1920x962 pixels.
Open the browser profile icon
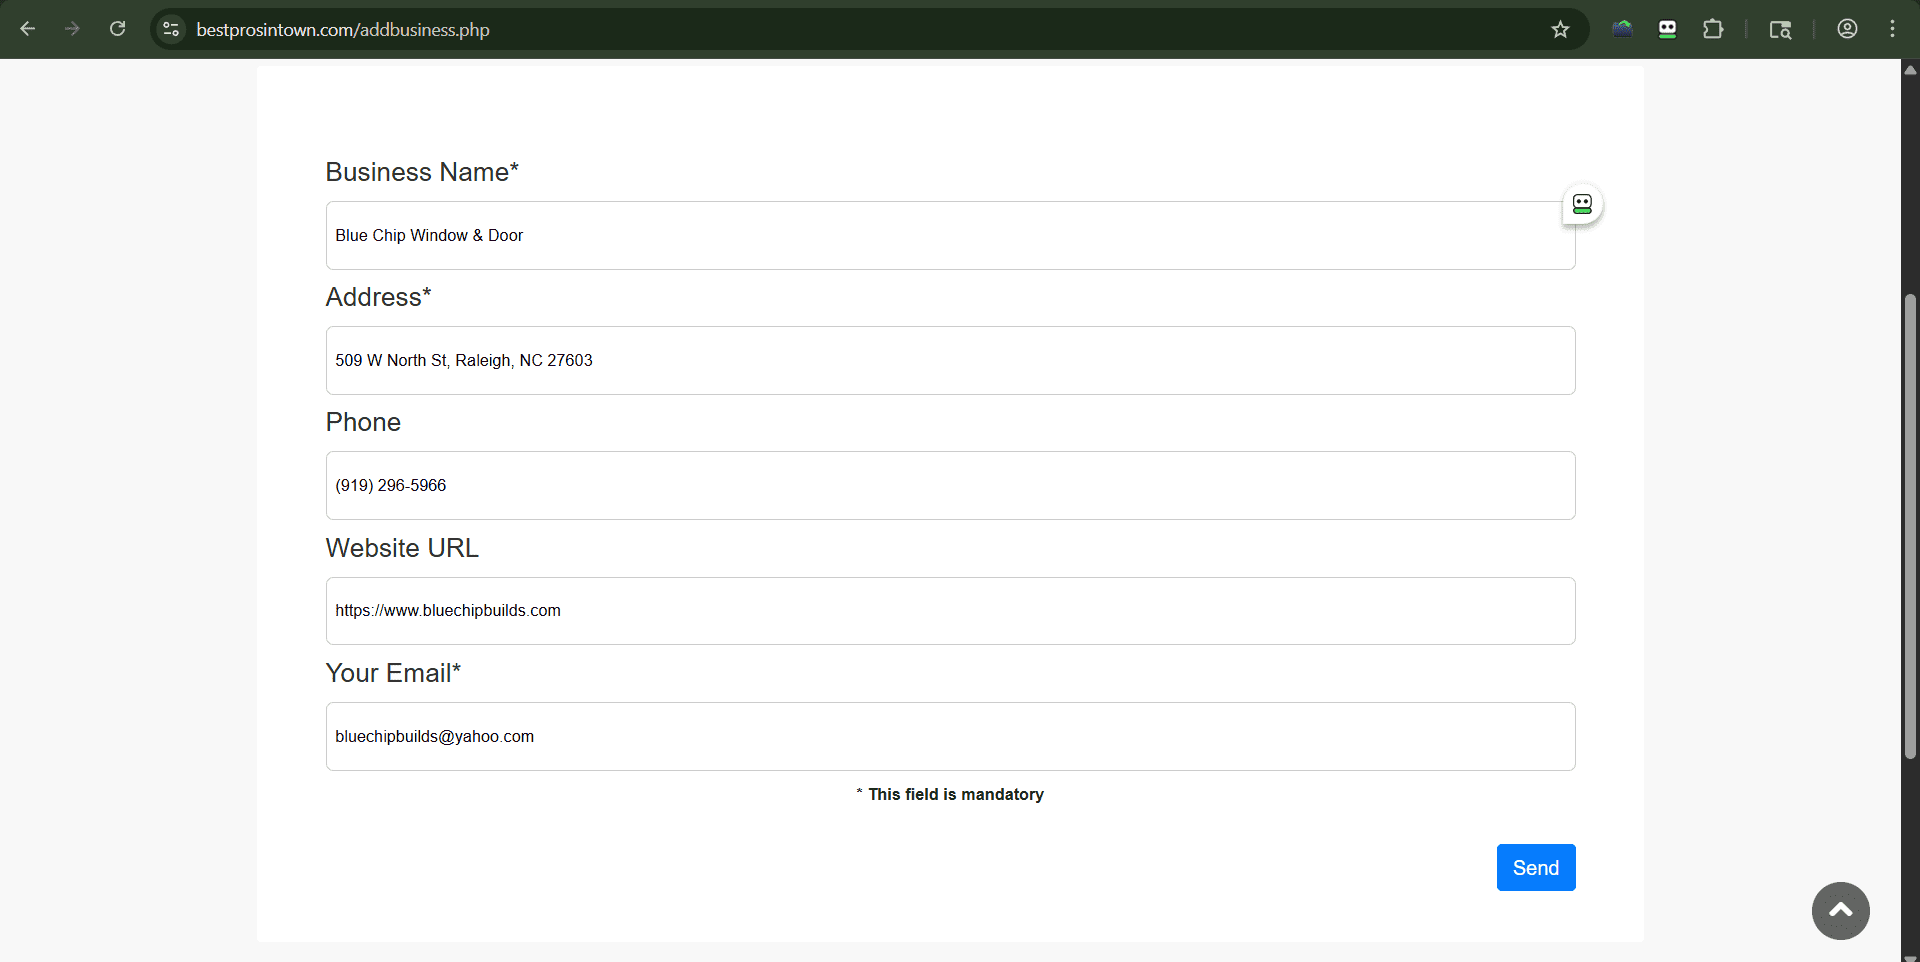[x=1847, y=29]
